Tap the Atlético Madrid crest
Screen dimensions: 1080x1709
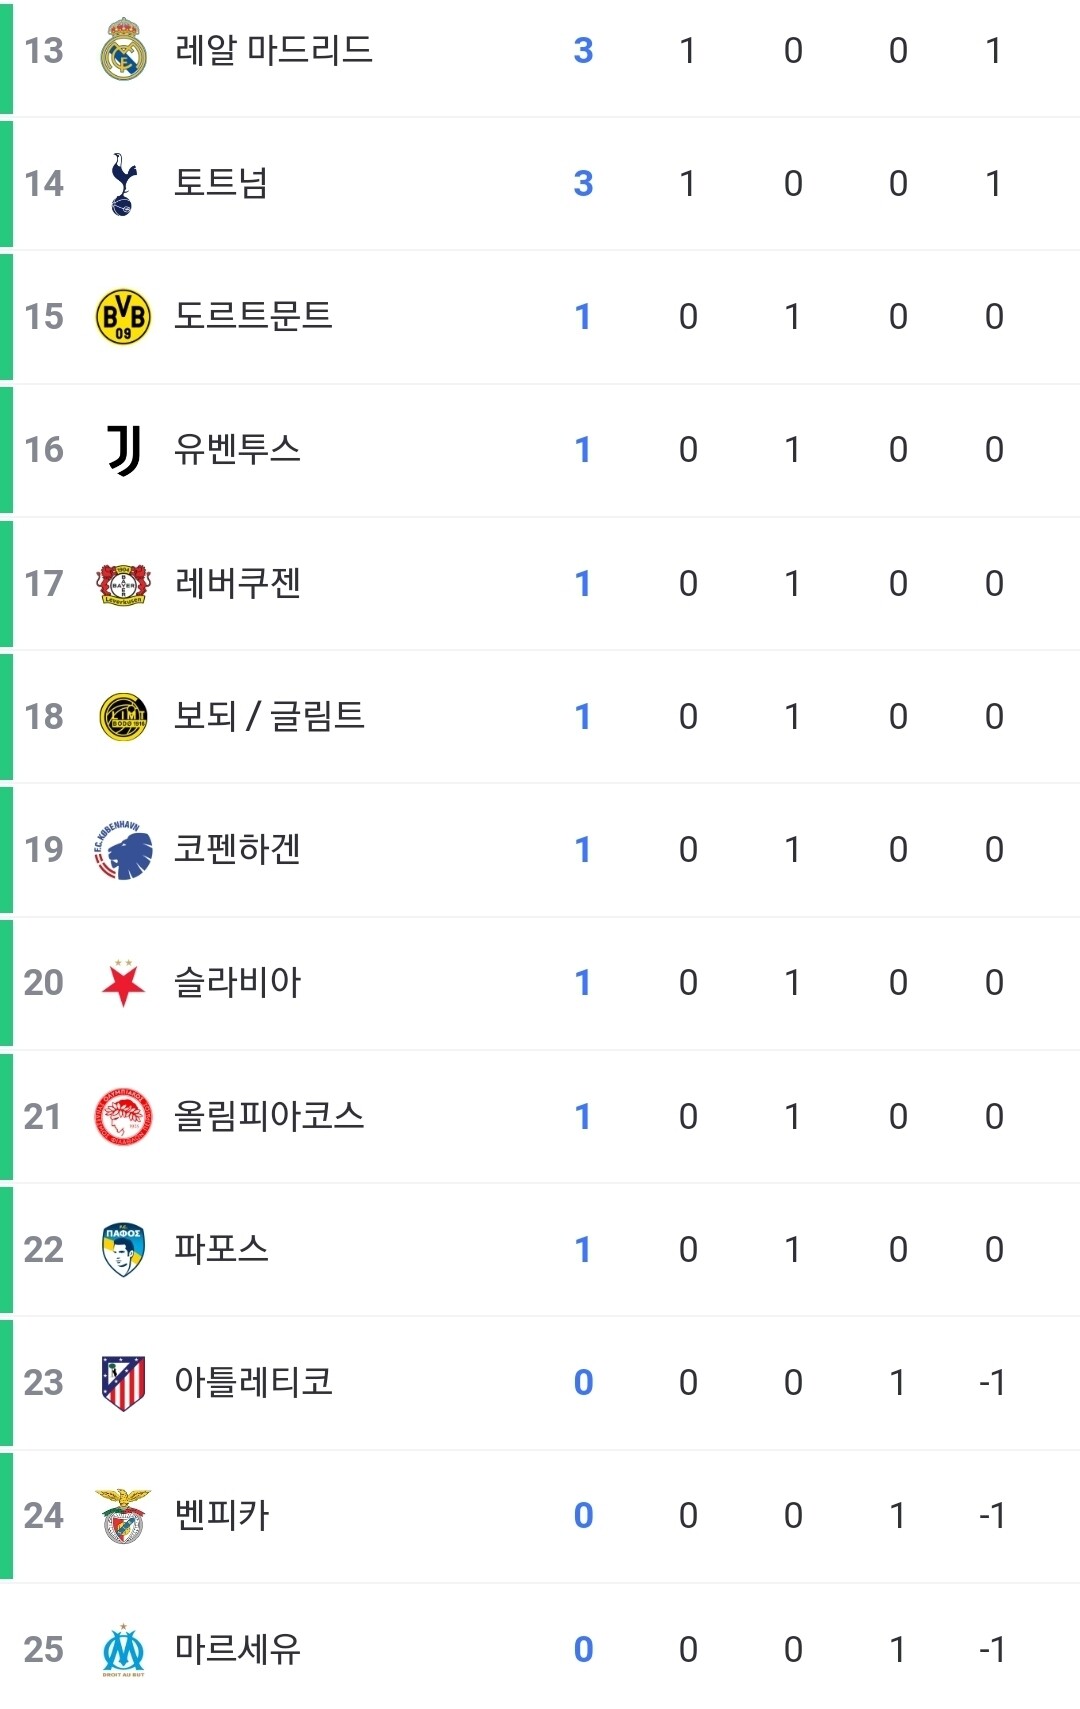coord(123,1383)
